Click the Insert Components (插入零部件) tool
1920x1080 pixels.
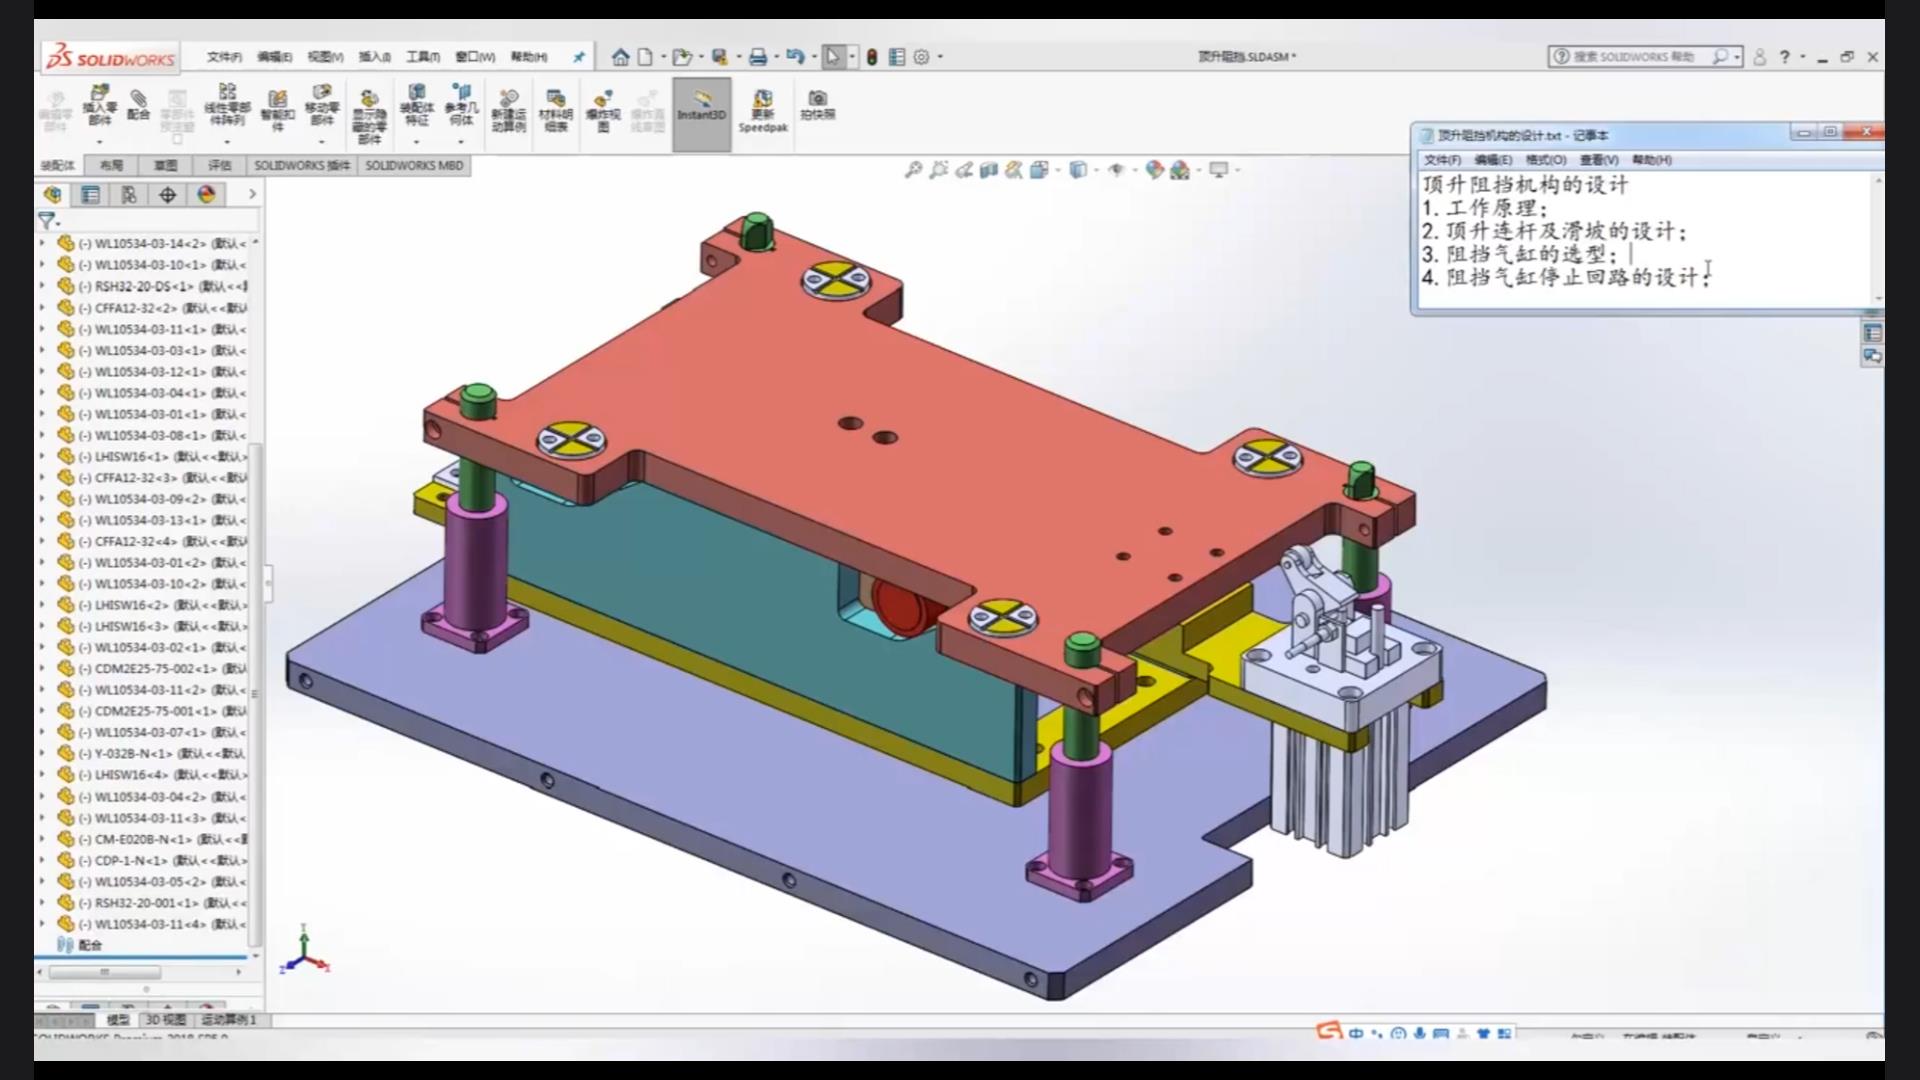(x=99, y=105)
